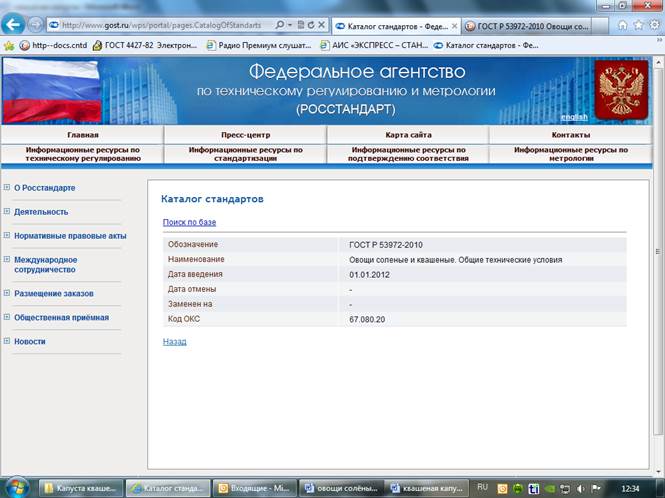665x498 pixels.
Task: Open the Windows Start button
Action: tap(16, 488)
